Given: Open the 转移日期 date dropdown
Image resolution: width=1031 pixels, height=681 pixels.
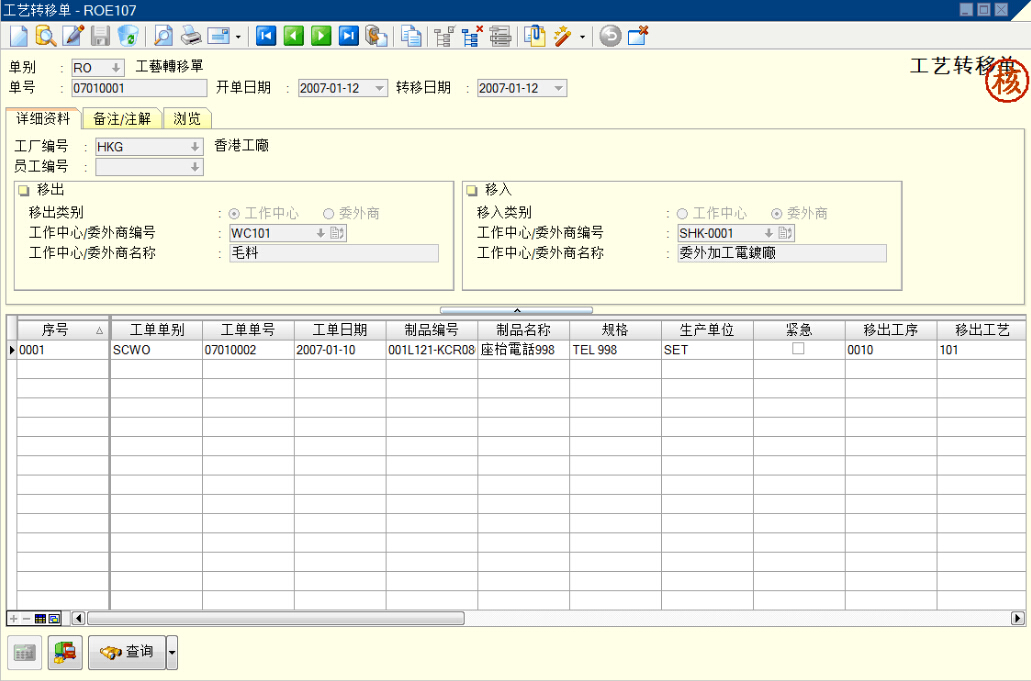Looking at the screenshot, I should (x=558, y=88).
